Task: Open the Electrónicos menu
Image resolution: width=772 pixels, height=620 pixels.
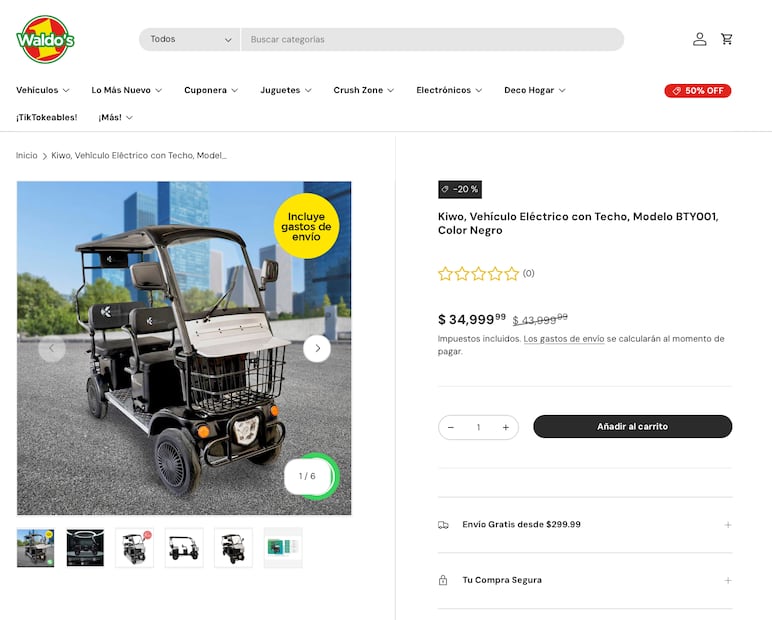Action: tap(449, 90)
